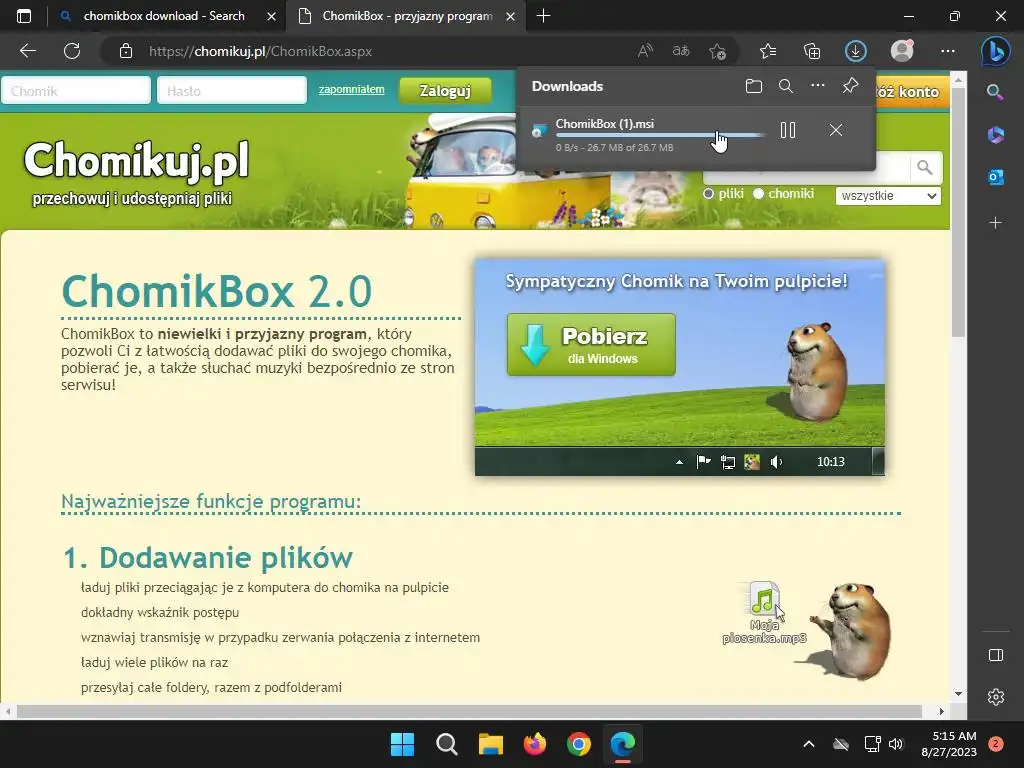Screen dimensions: 1024x768
Task: Toggle sidebar visibility icon
Action: (995, 655)
